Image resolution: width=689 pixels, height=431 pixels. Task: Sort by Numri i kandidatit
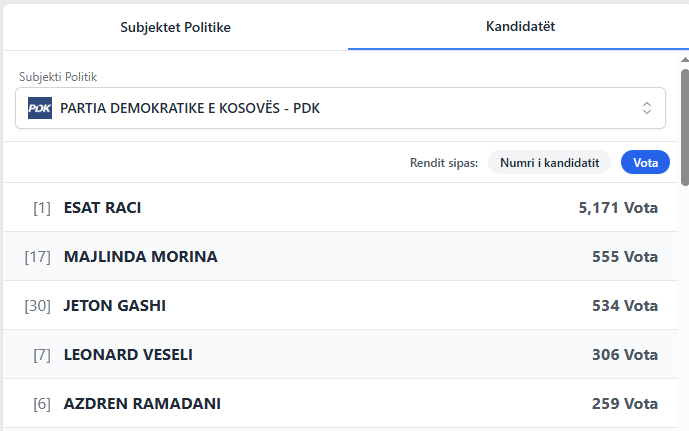549,162
